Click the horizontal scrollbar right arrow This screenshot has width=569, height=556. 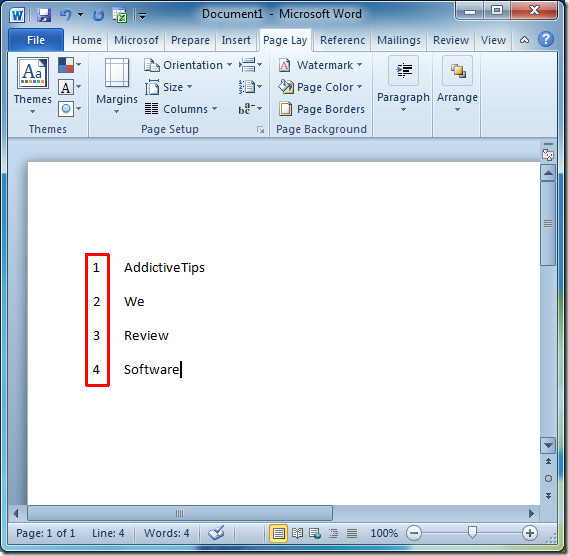coord(531,514)
